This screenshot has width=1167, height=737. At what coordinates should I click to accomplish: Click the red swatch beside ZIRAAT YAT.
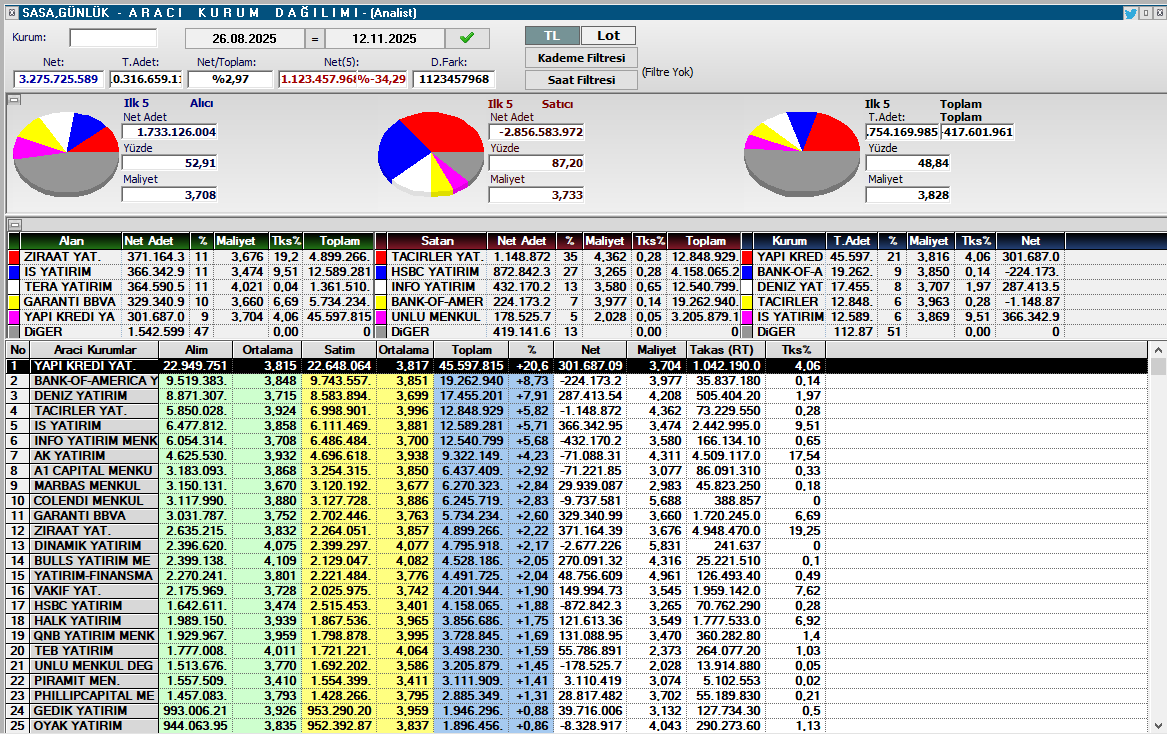[14, 257]
